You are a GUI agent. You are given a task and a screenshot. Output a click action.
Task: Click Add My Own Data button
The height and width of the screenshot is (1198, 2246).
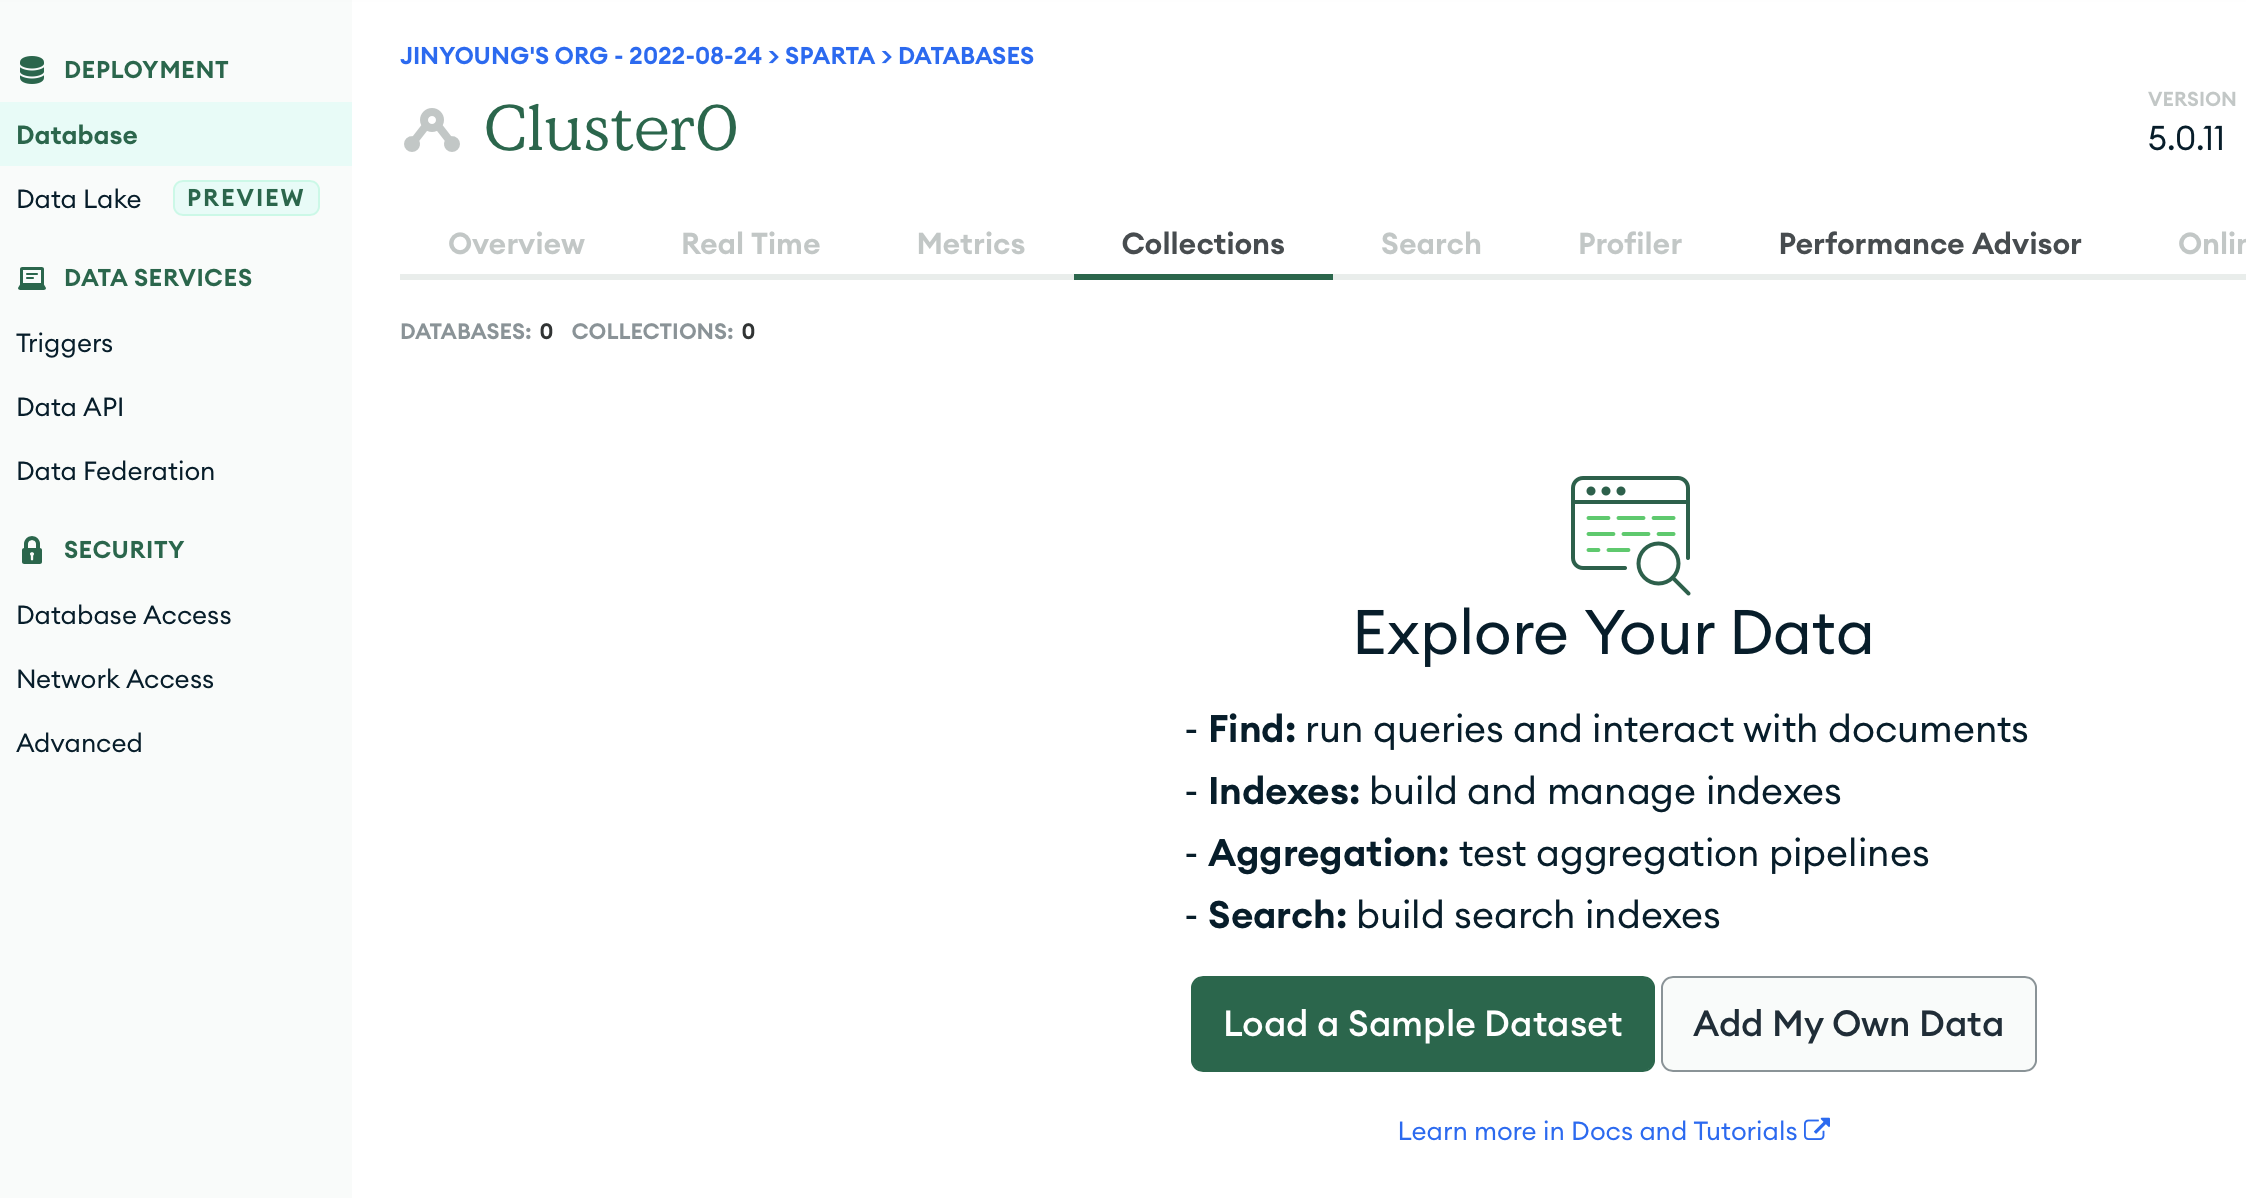coord(1848,1024)
